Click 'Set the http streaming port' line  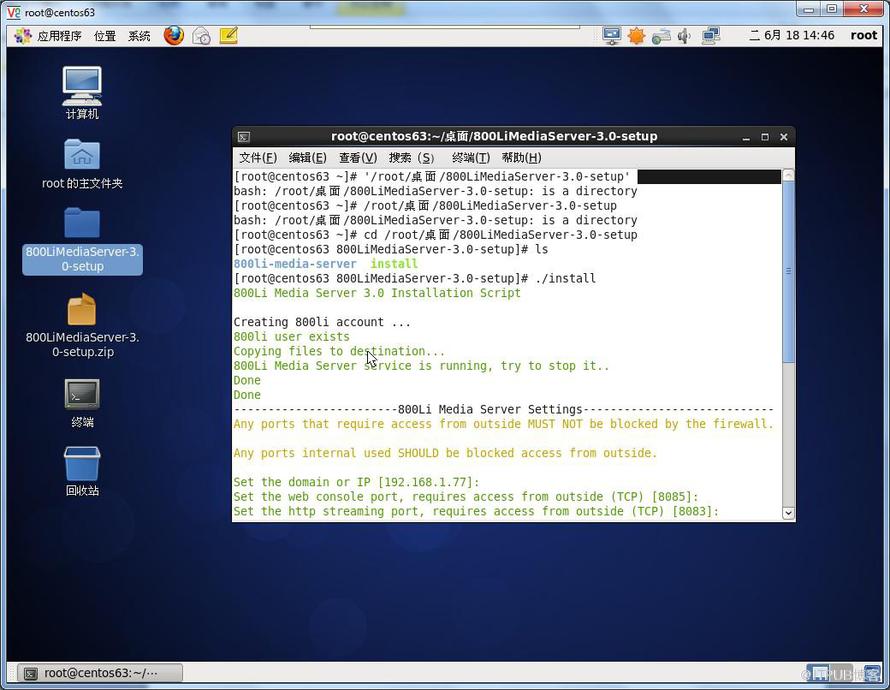click(476, 511)
